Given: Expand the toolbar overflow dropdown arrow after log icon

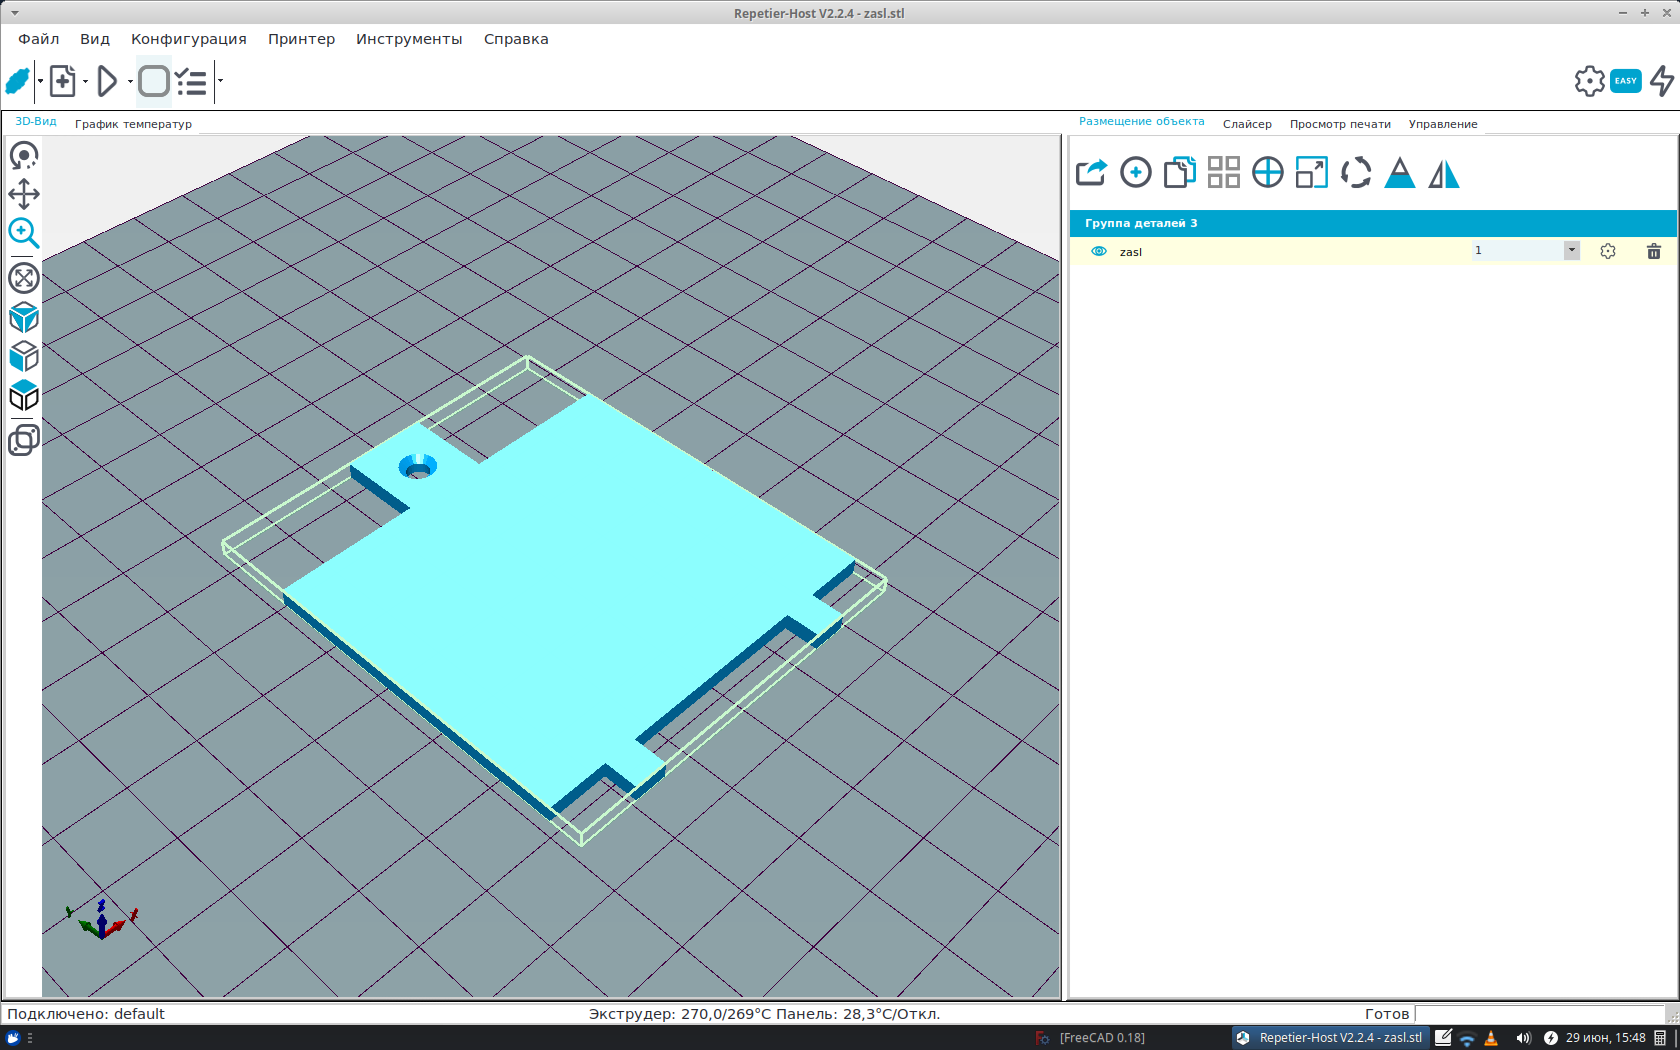Looking at the screenshot, I should [220, 81].
